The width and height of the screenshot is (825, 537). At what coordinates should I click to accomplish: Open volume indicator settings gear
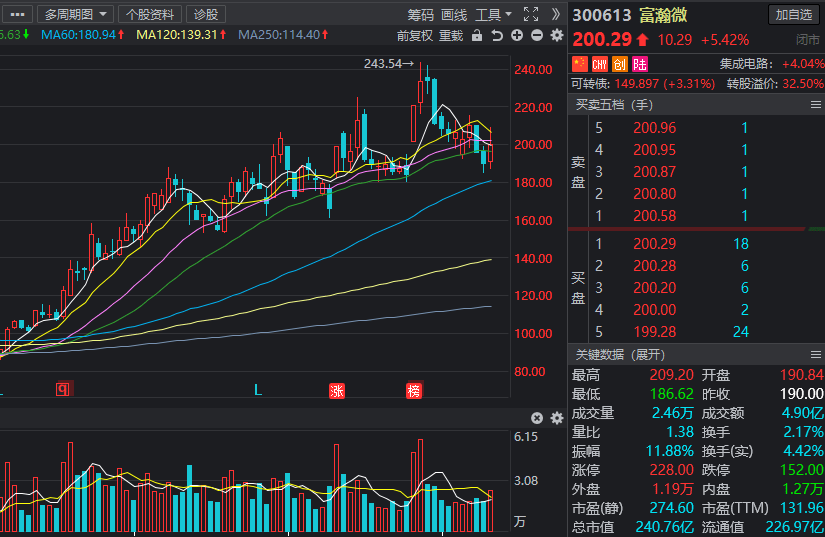click(x=557, y=418)
